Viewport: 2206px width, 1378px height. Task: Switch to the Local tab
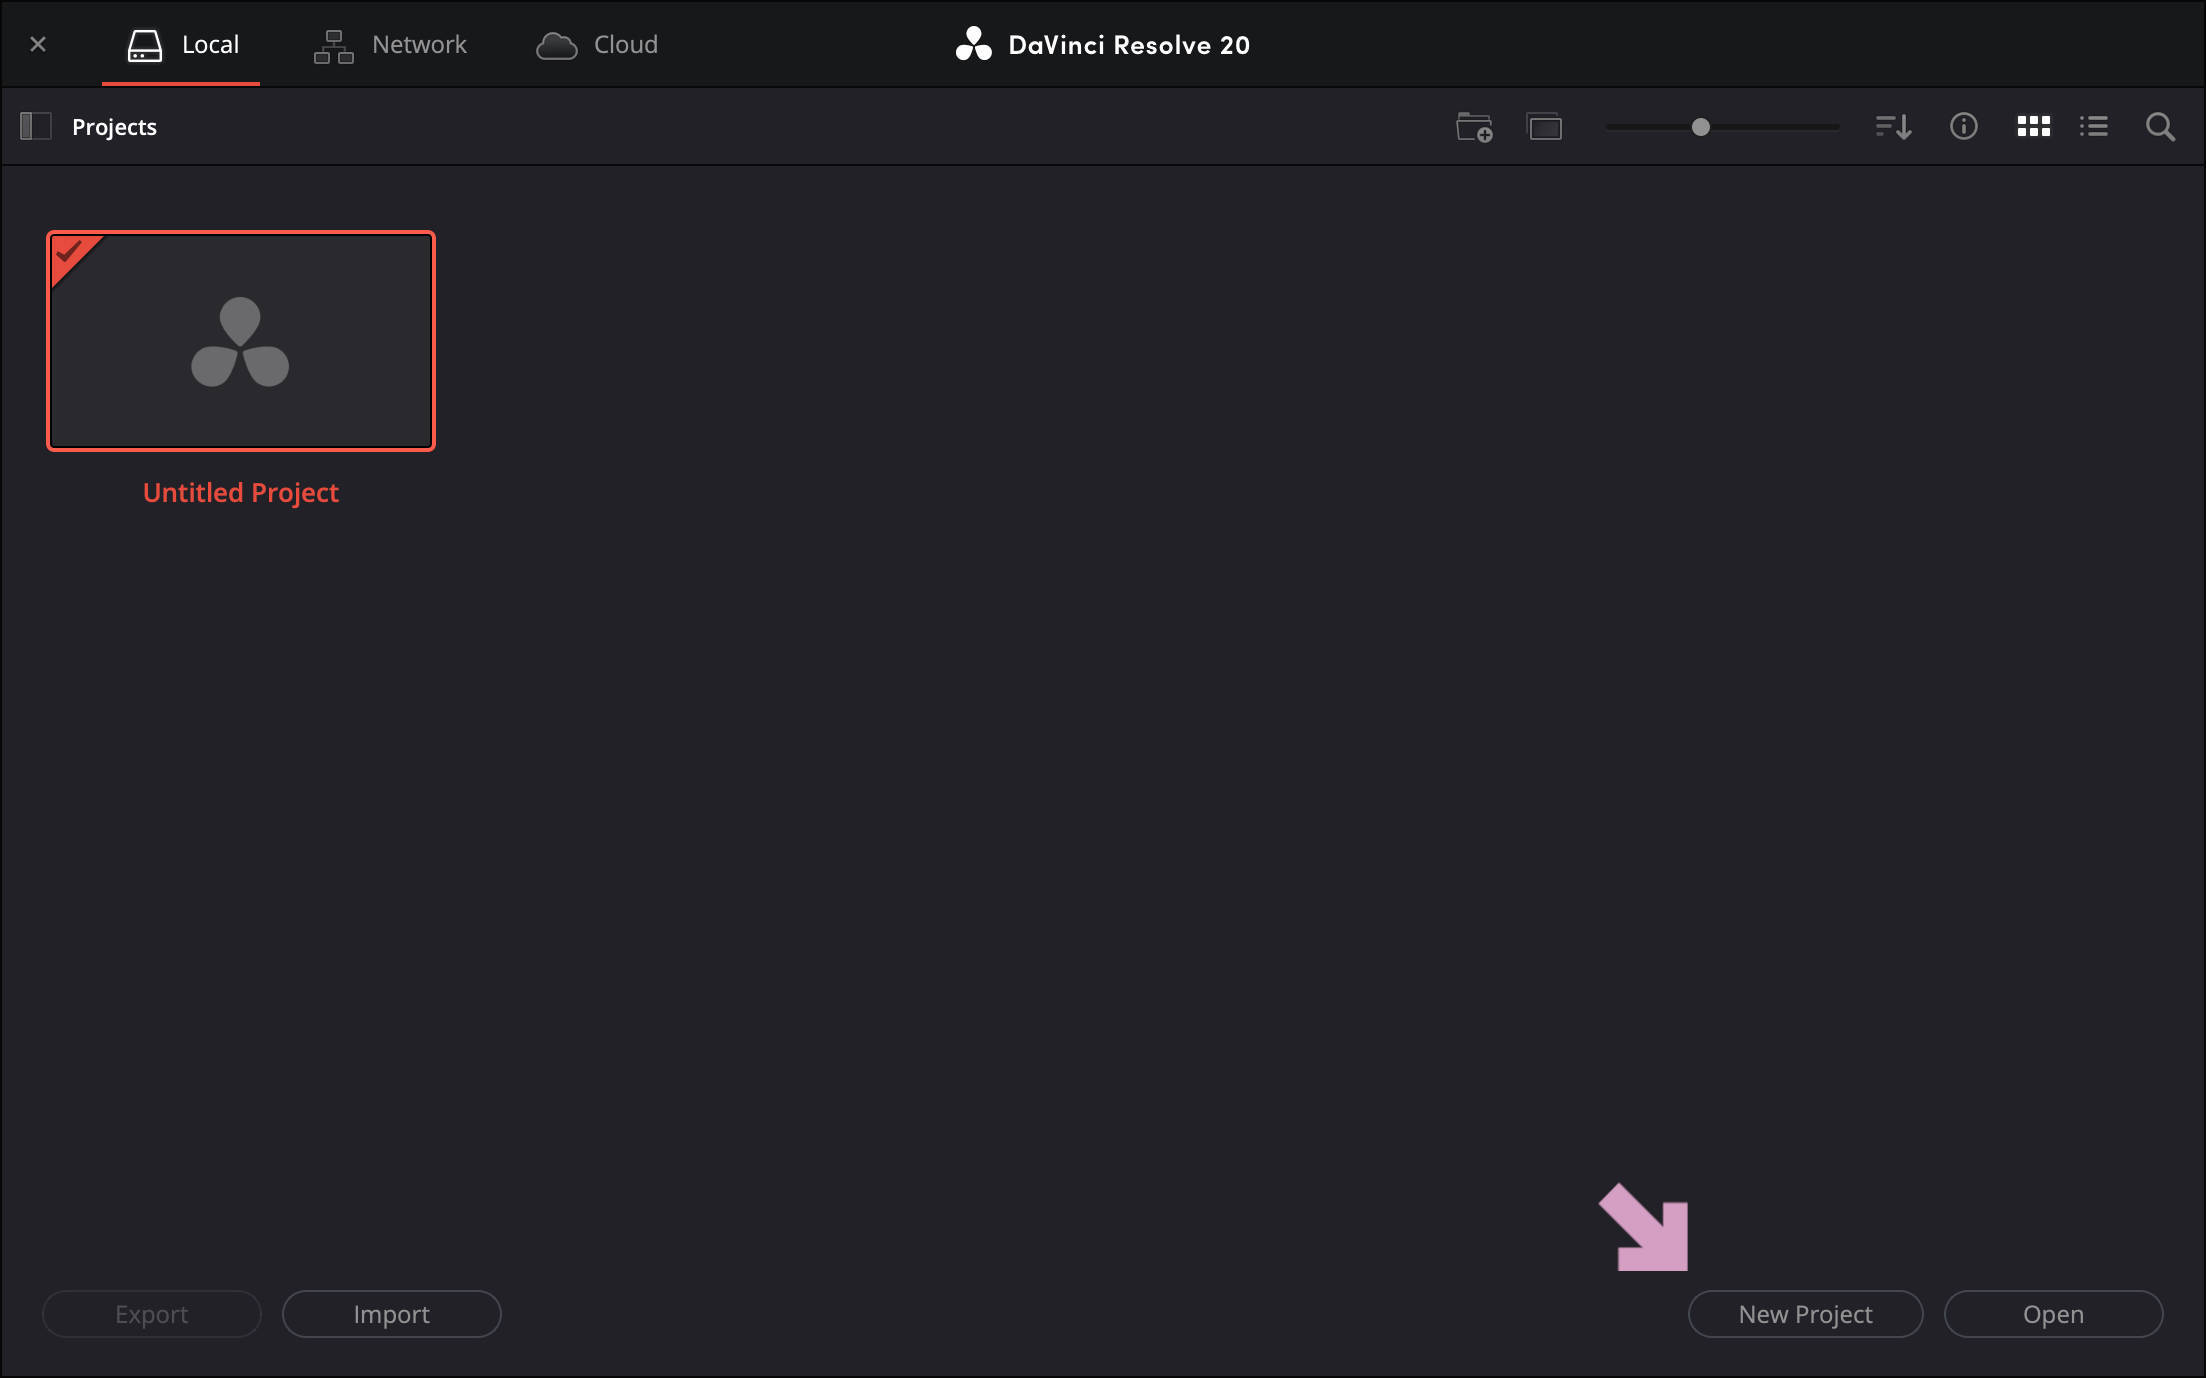click(181, 44)
